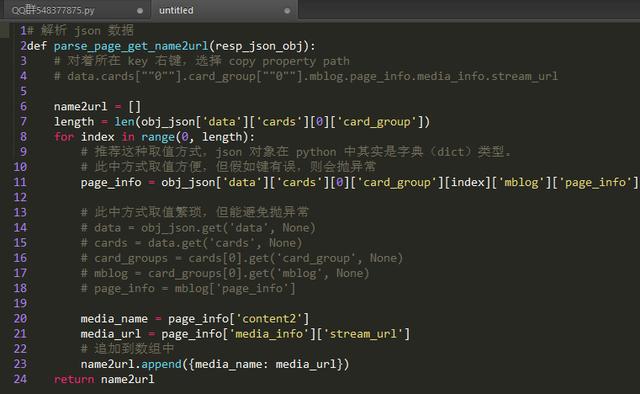Click line number 24 in the gutter

[20, 379]
